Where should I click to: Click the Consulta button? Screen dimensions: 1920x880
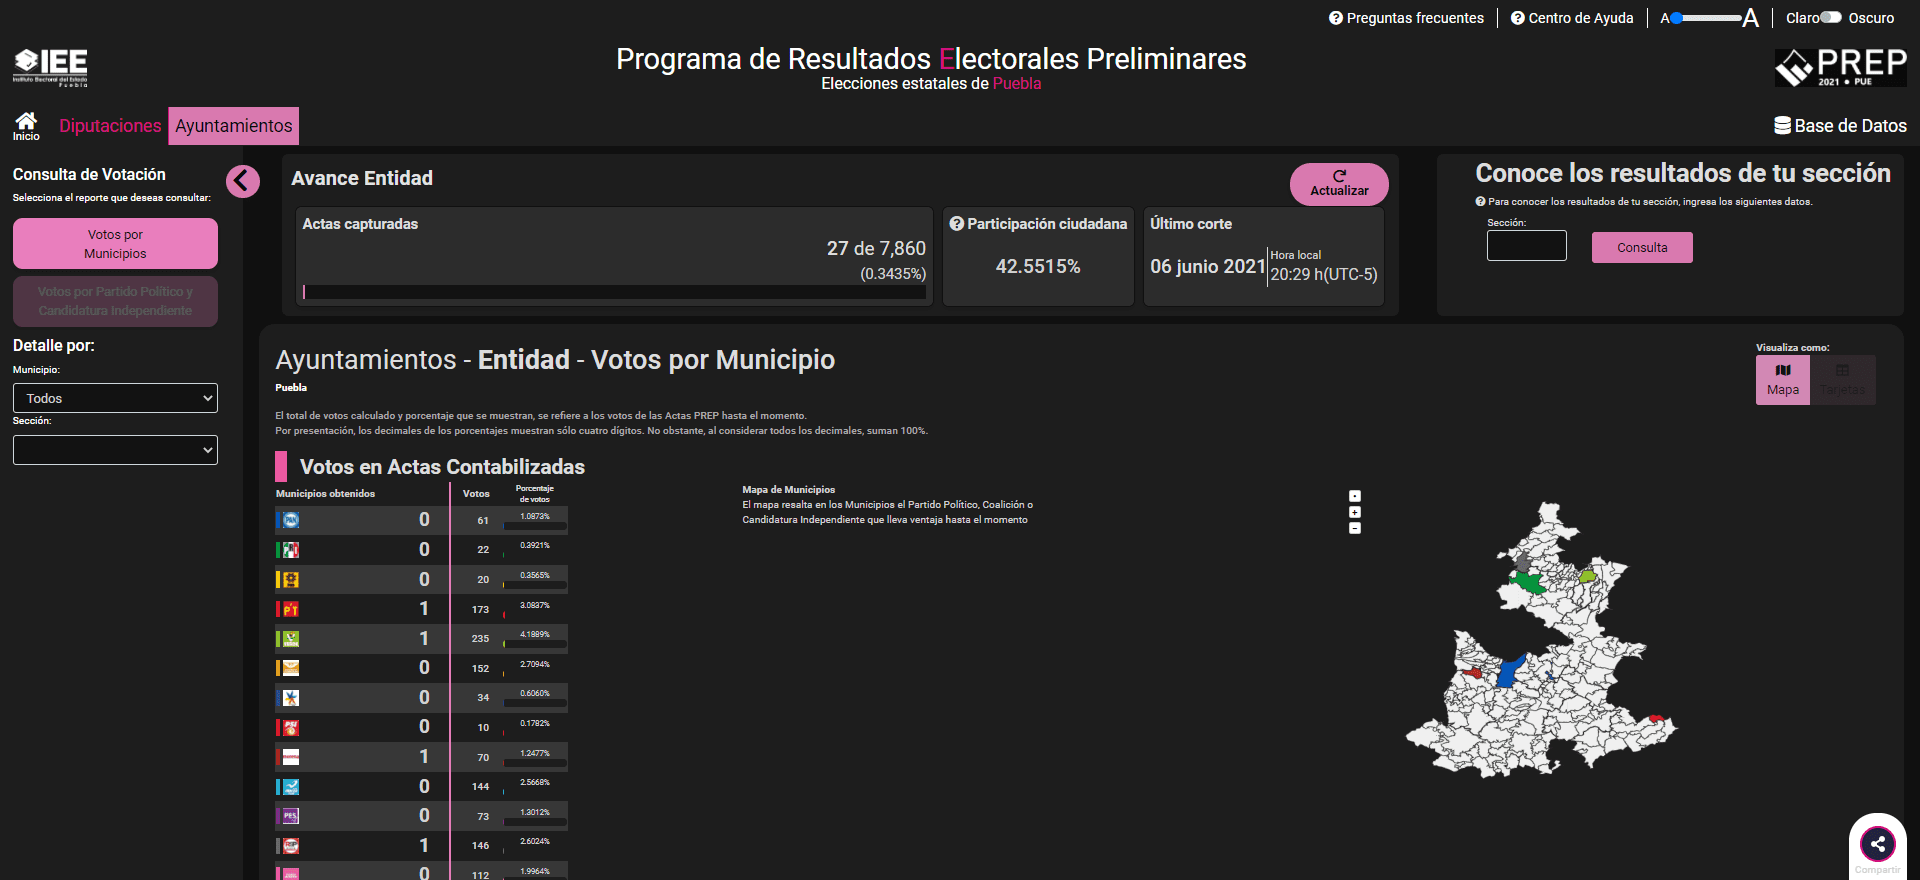(1641, 248)
